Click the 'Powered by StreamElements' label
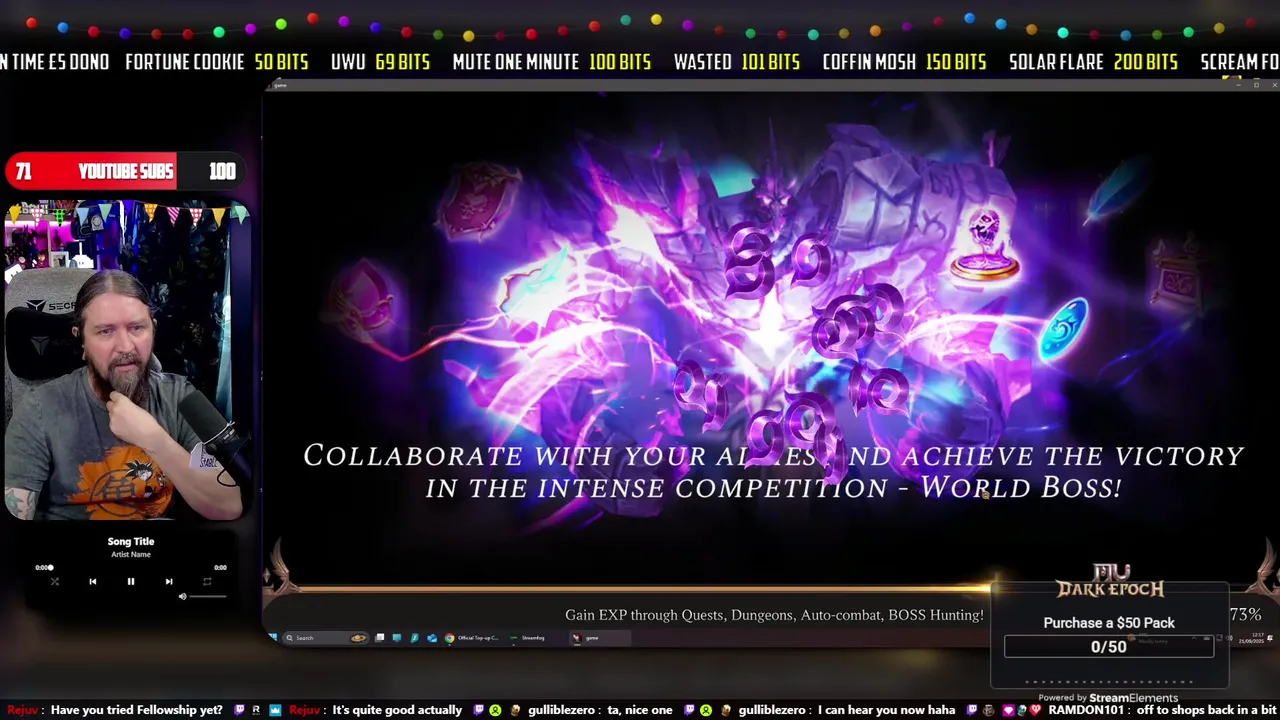 (1108, 697)
